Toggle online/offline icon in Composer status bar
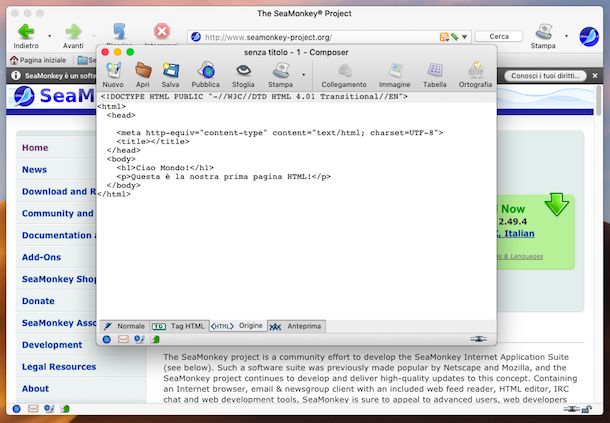610x423 pixels. click(x=478, y=339)
